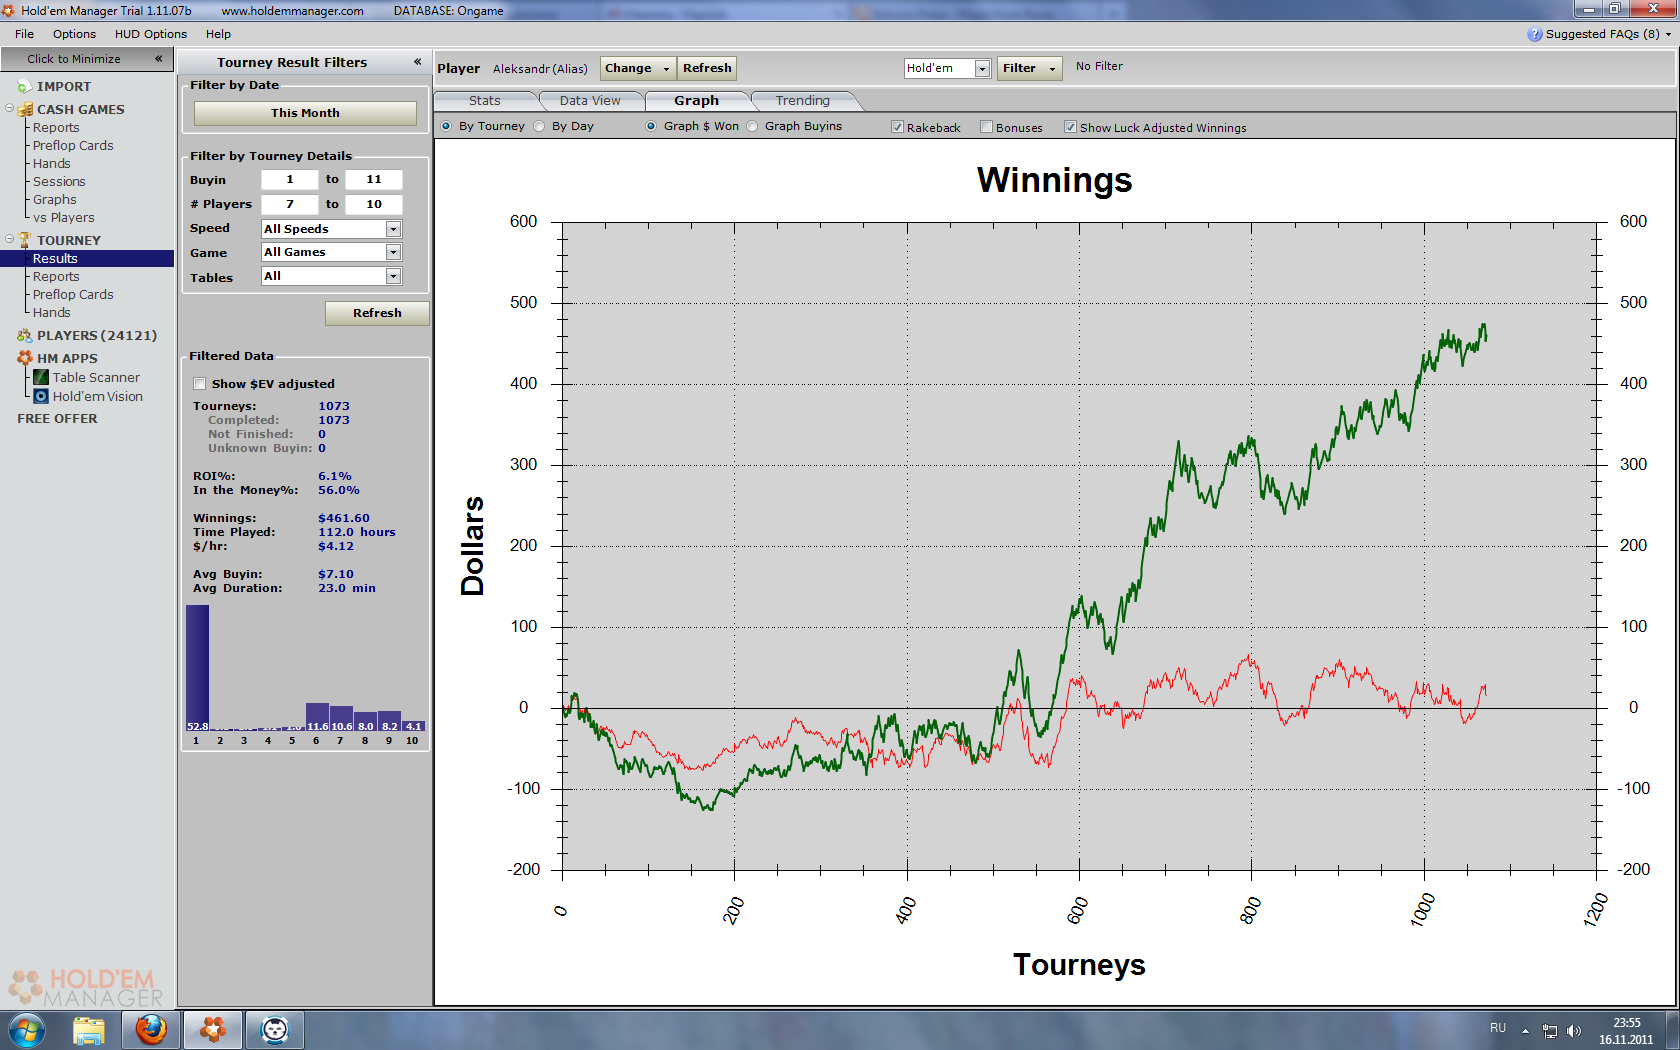The image size is (1680, 1050).
Task: Click the Suggested FAQs help icon
Action: tap(1534, 34)
